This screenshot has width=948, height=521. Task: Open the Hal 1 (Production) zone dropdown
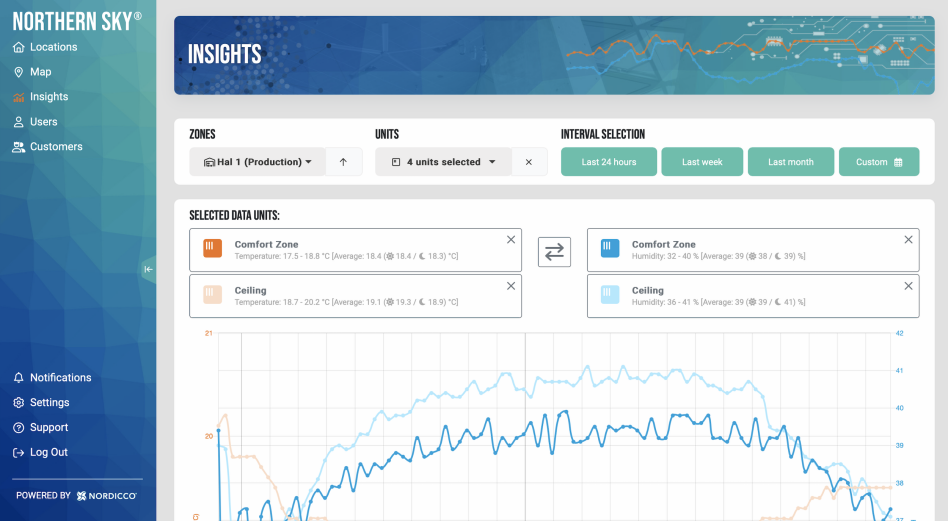(x=258, y=162)
